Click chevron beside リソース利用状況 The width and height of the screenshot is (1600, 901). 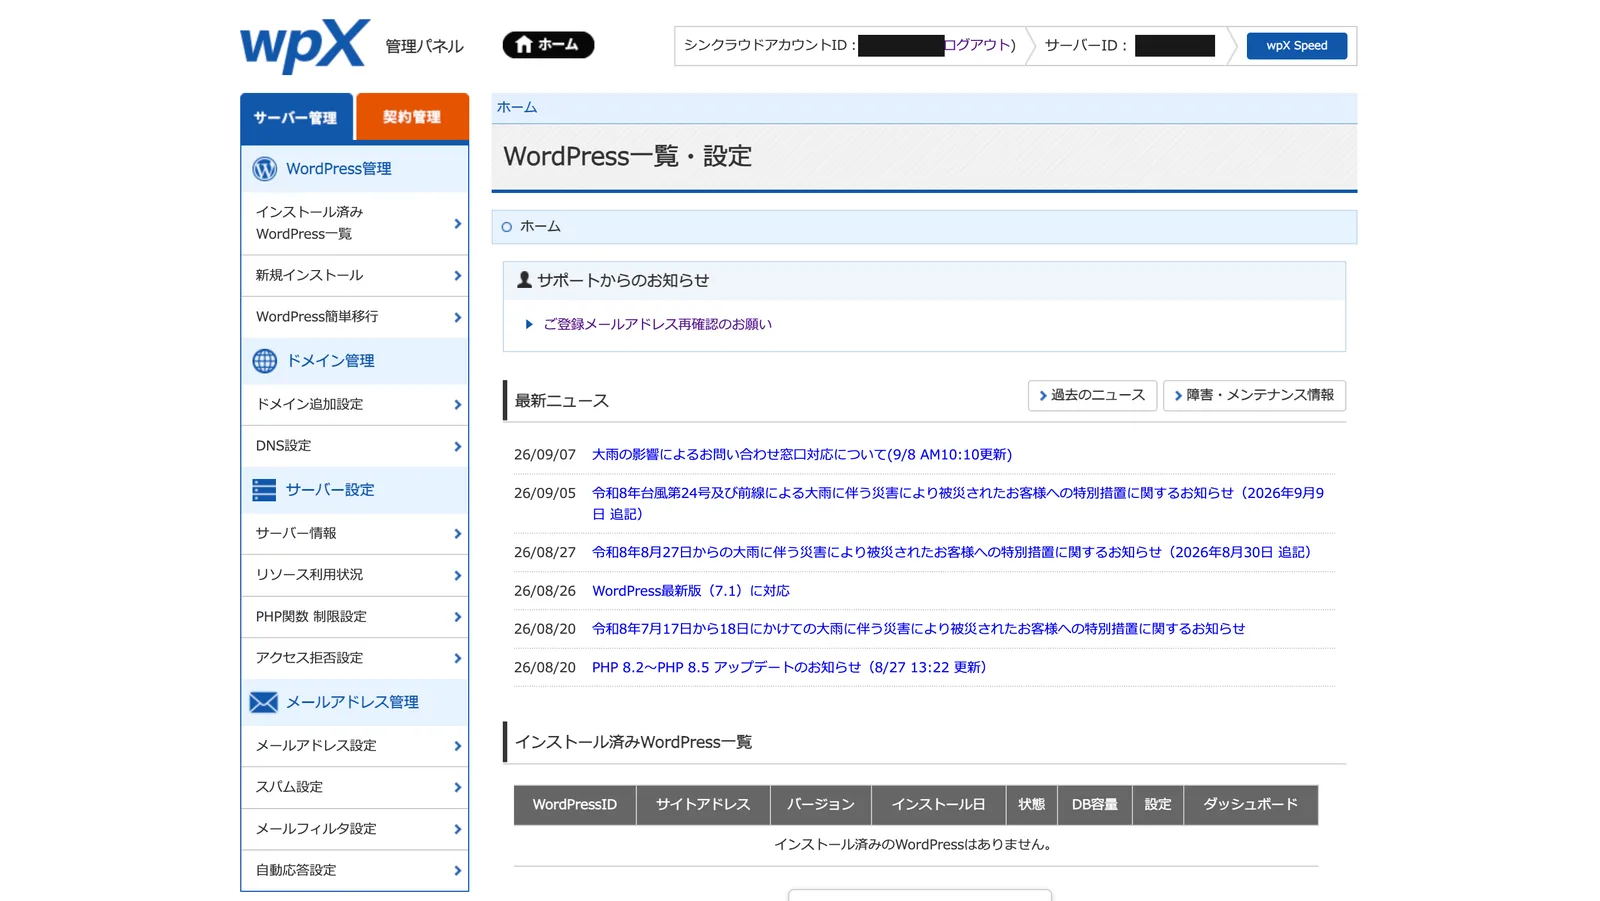coord(457,575)
